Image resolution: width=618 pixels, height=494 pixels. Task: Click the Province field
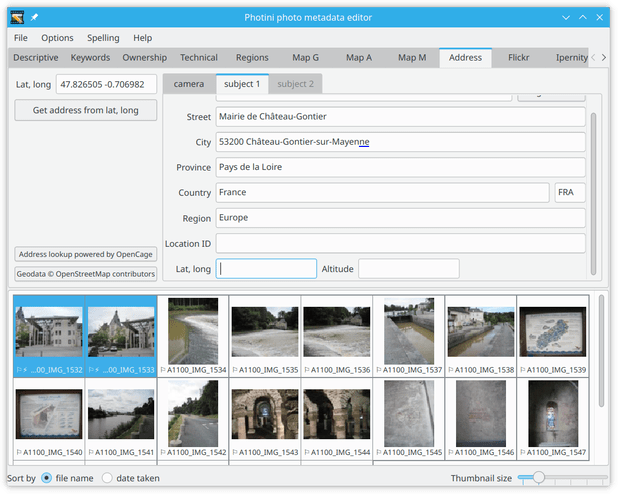[400, 167]
